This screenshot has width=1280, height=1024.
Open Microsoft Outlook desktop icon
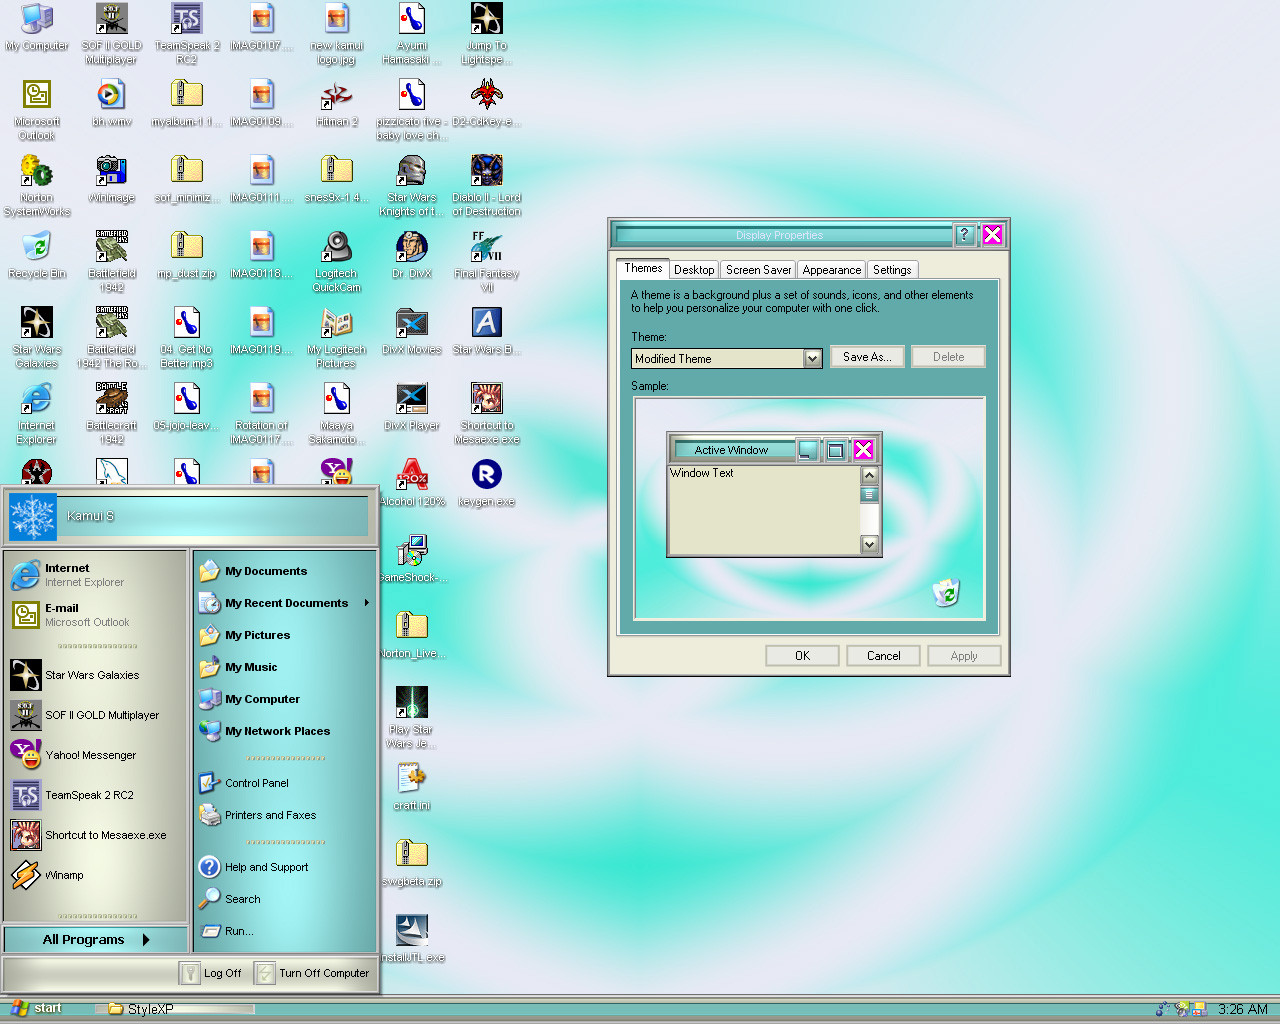(37, 110)
